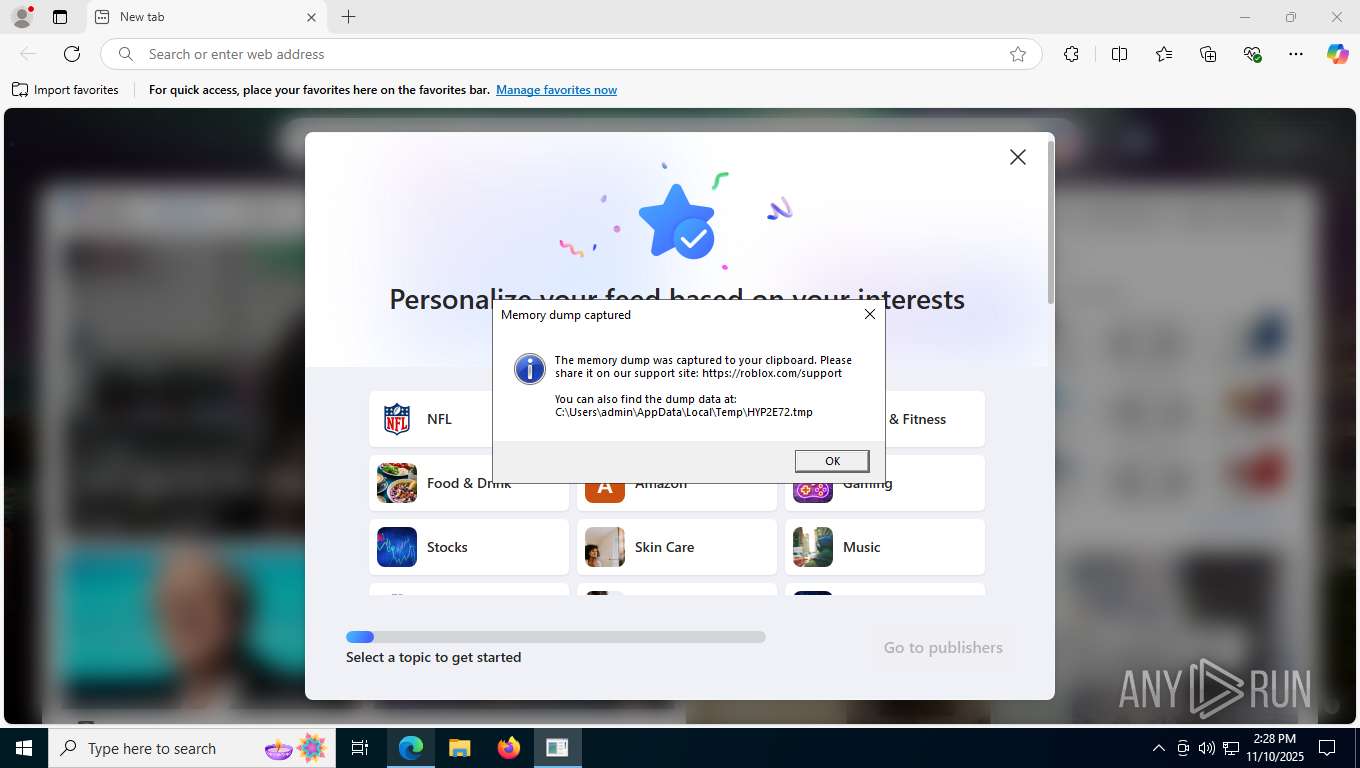The height and width of the screenshot is (768, 1360).
Task: Open Microsoft Edge from the taskbar
Action: point(411,748)
